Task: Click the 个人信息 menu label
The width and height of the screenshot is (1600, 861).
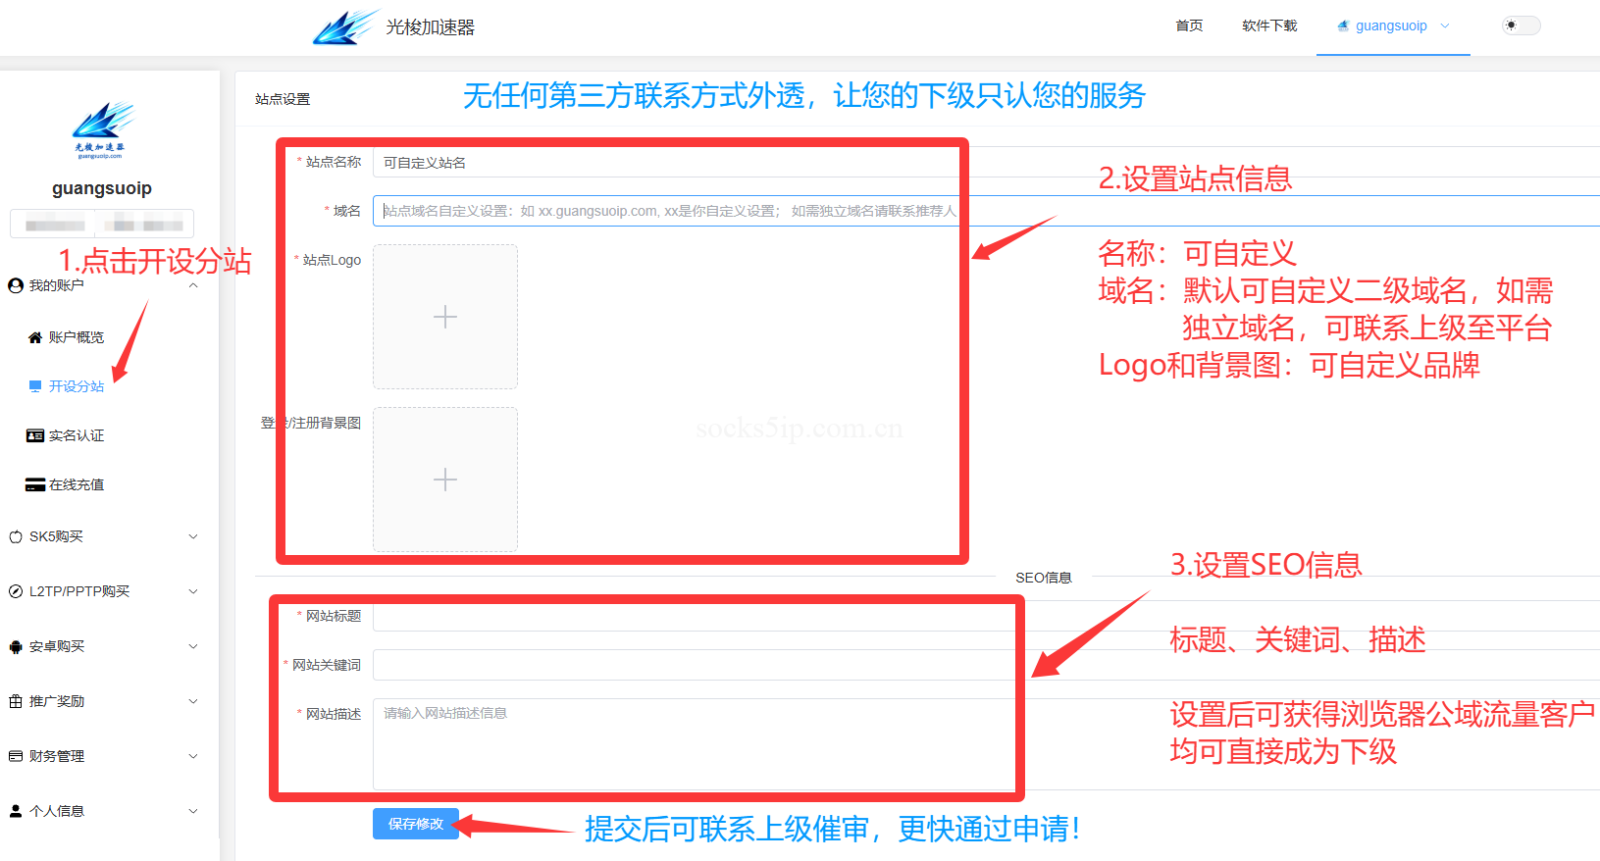Action: pyautogui.click(x=57, y=812)
